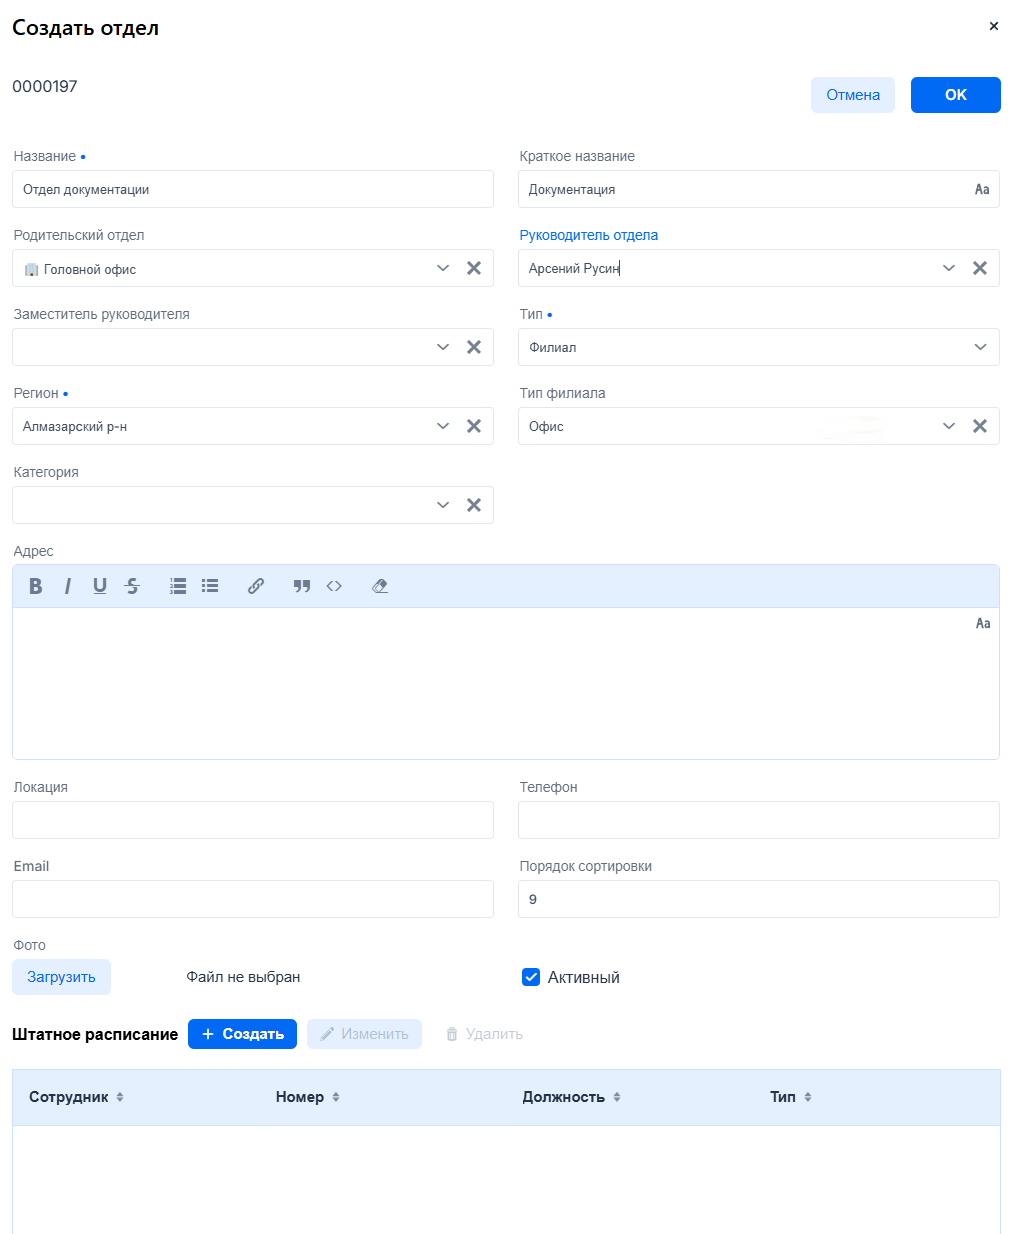Enable underline in address toolbar
The width and height of the screenshot is (1012, 1234).
(x=100, y=586)
